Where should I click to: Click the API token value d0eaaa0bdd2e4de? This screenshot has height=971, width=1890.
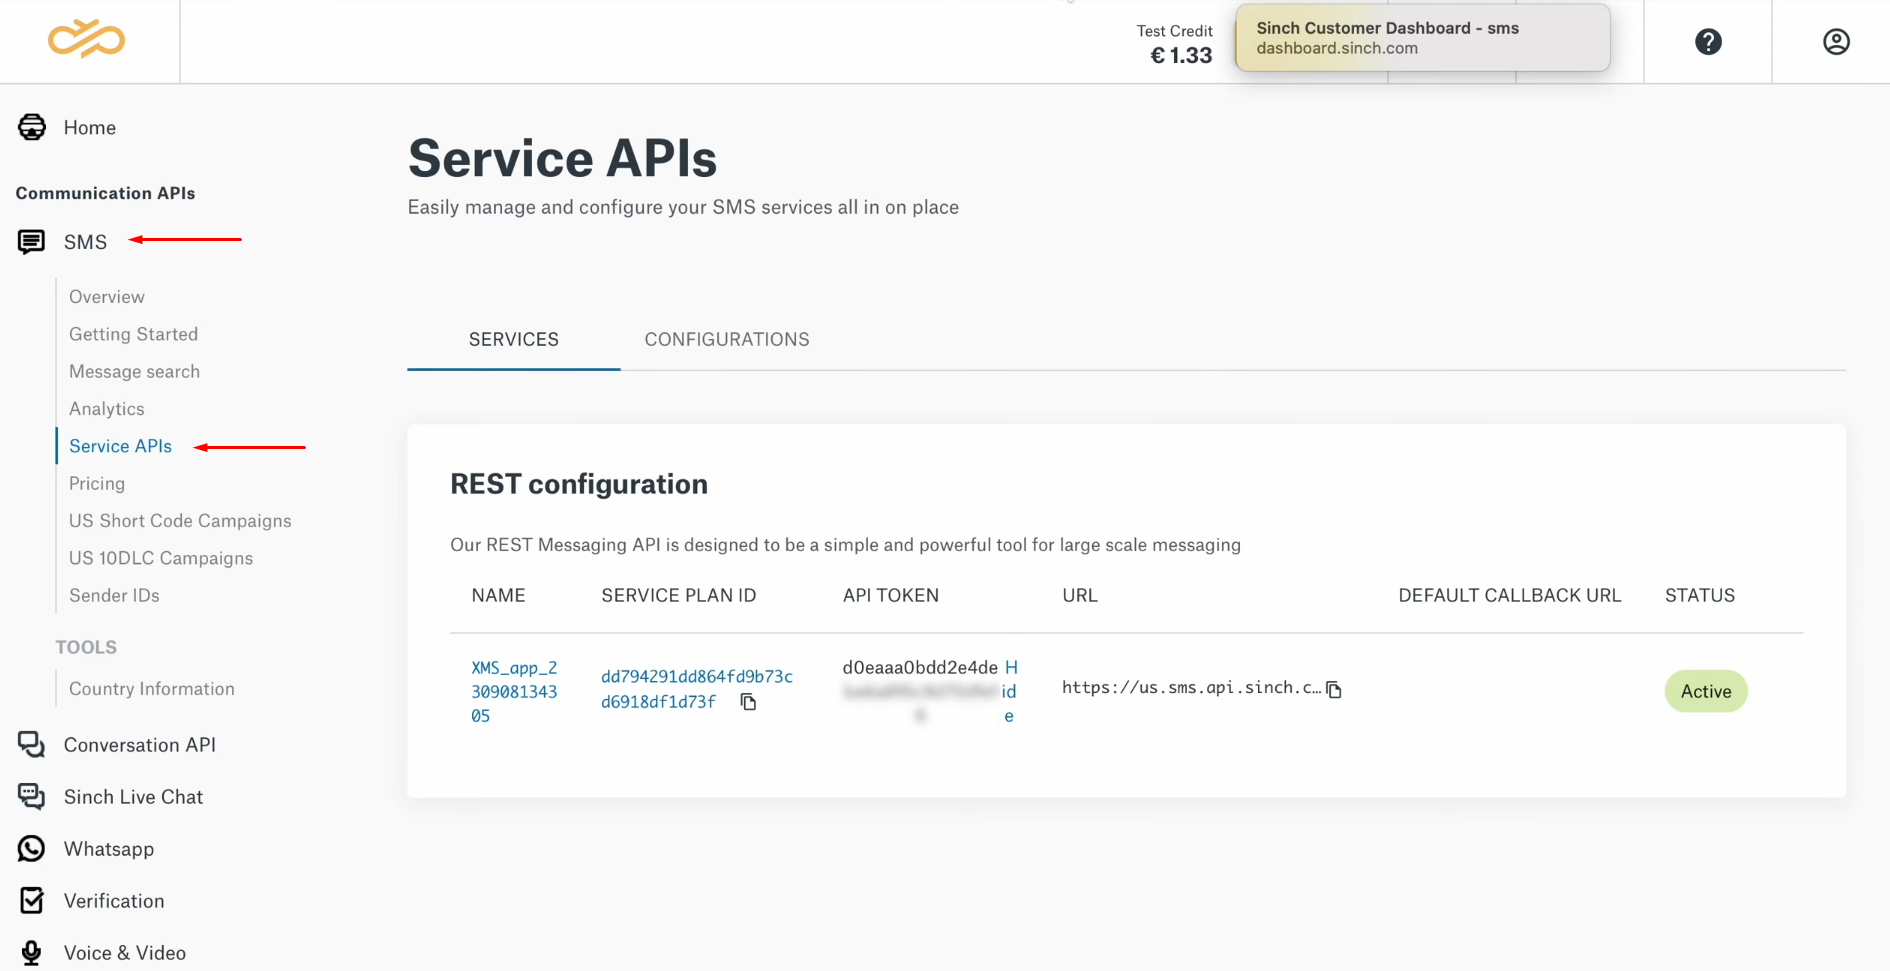pos(920,667)
